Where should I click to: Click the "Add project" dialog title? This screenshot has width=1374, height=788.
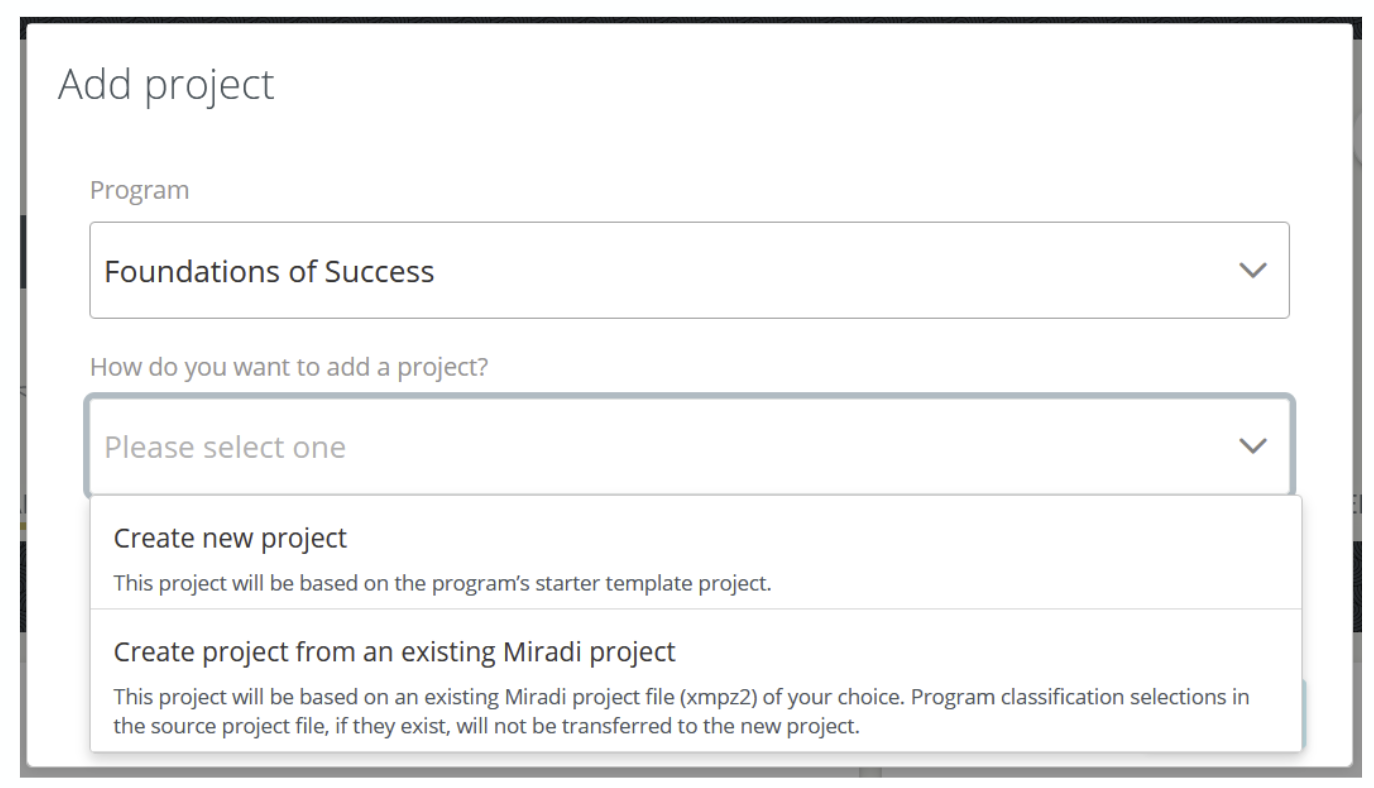point(166,85)
